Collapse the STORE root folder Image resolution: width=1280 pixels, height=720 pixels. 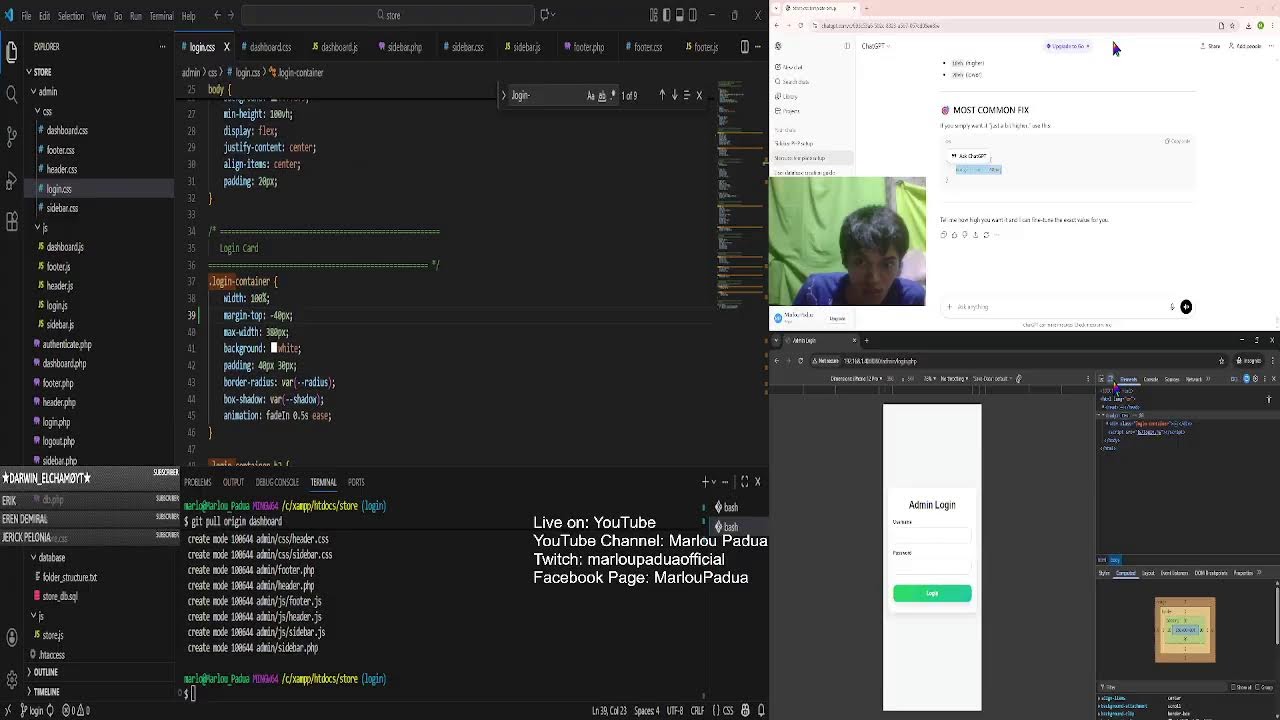42,72
